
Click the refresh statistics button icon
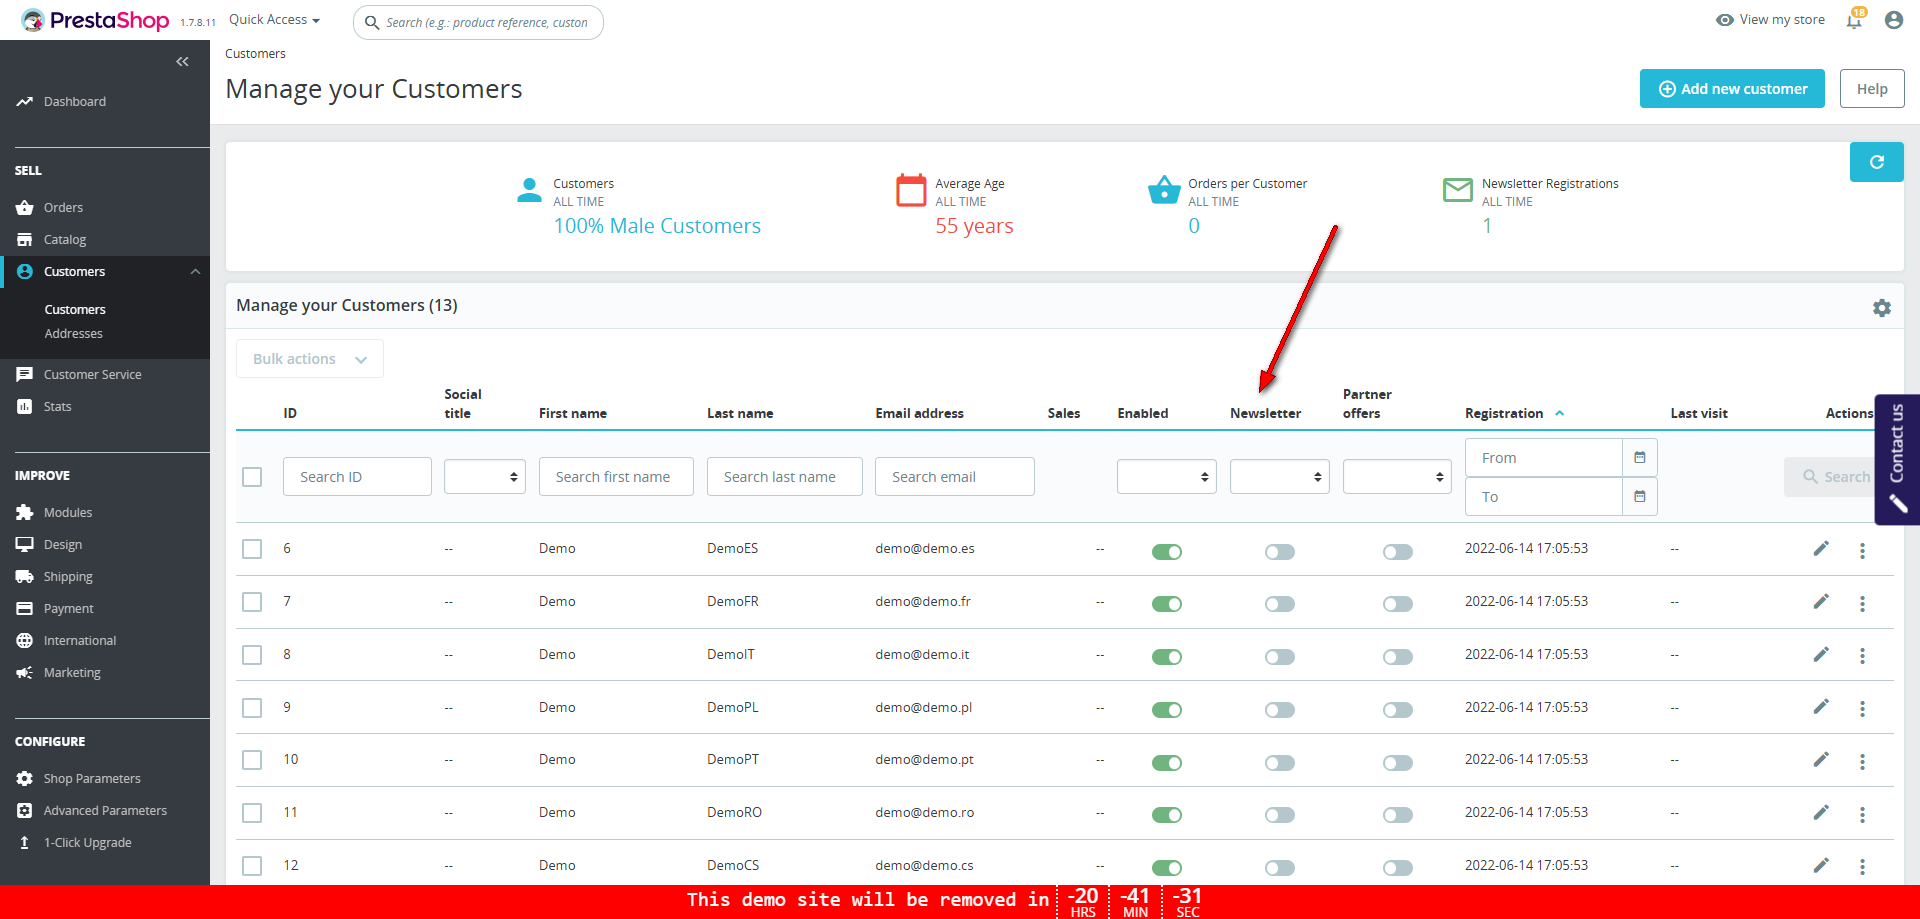[x=1876, y=162]
